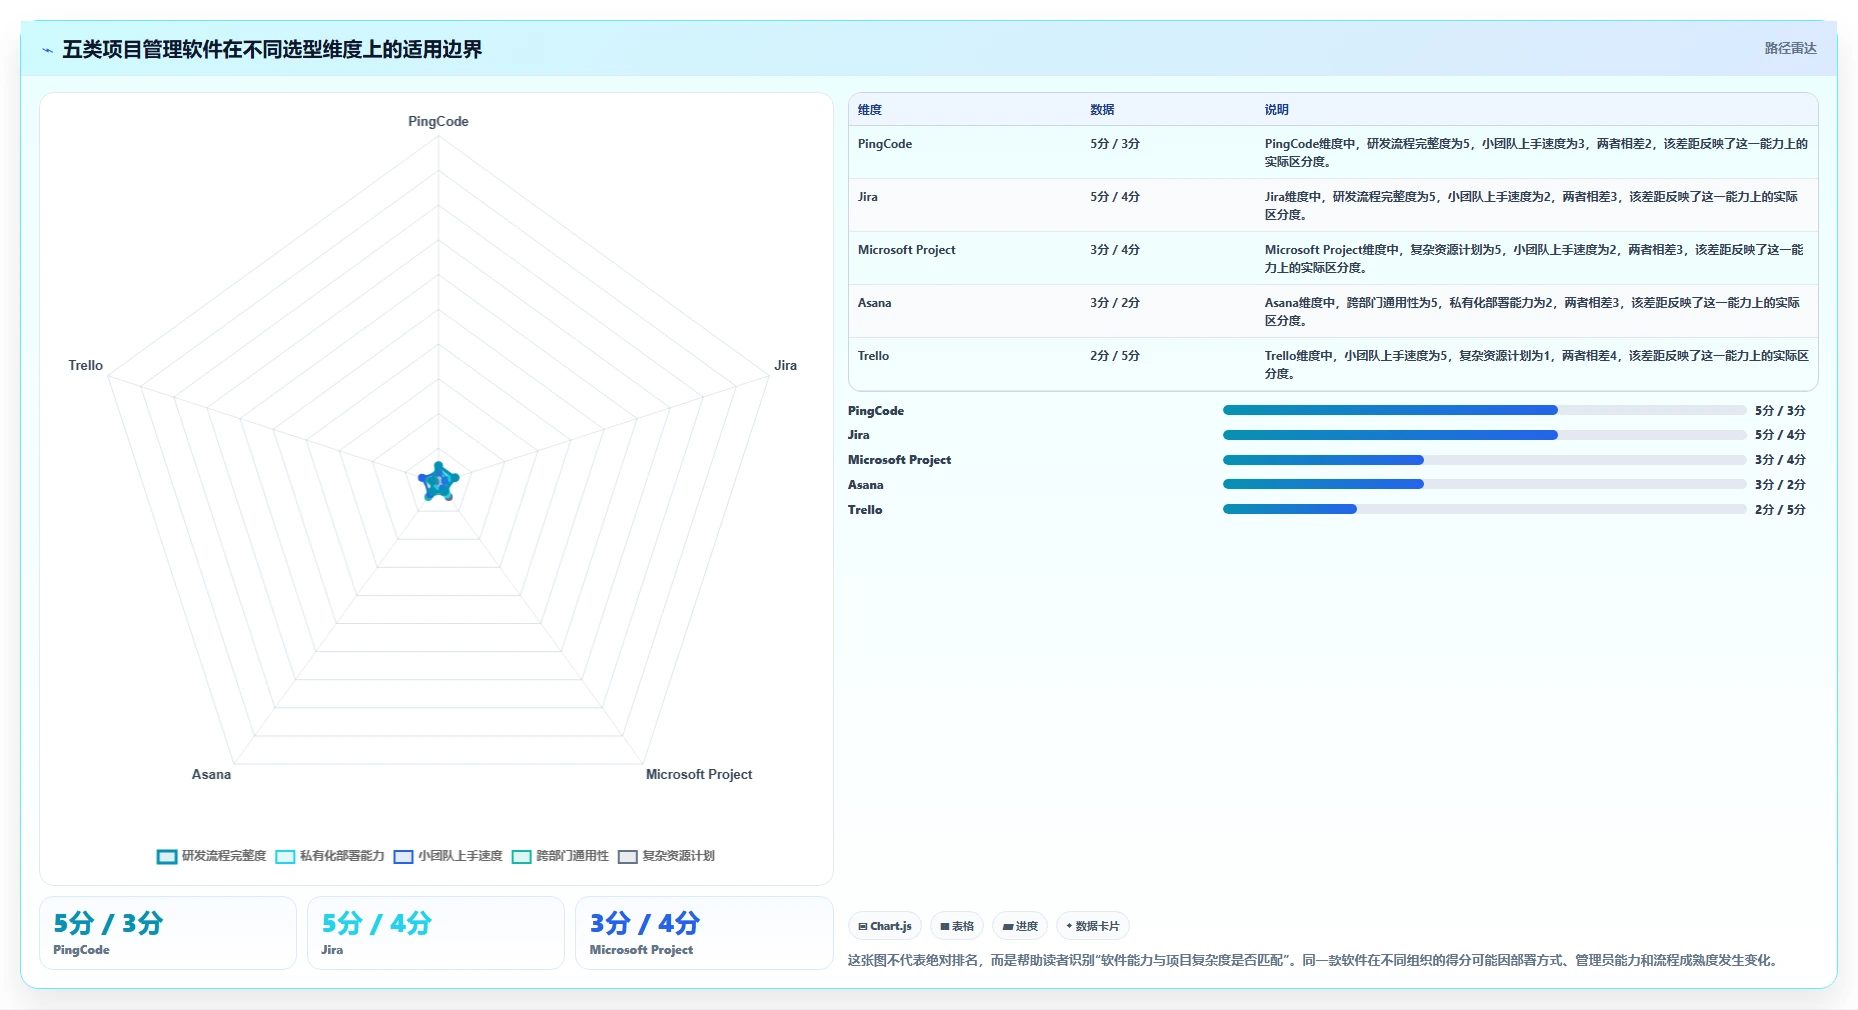Toggle the 小团队上手速度 legend color box

403,856
